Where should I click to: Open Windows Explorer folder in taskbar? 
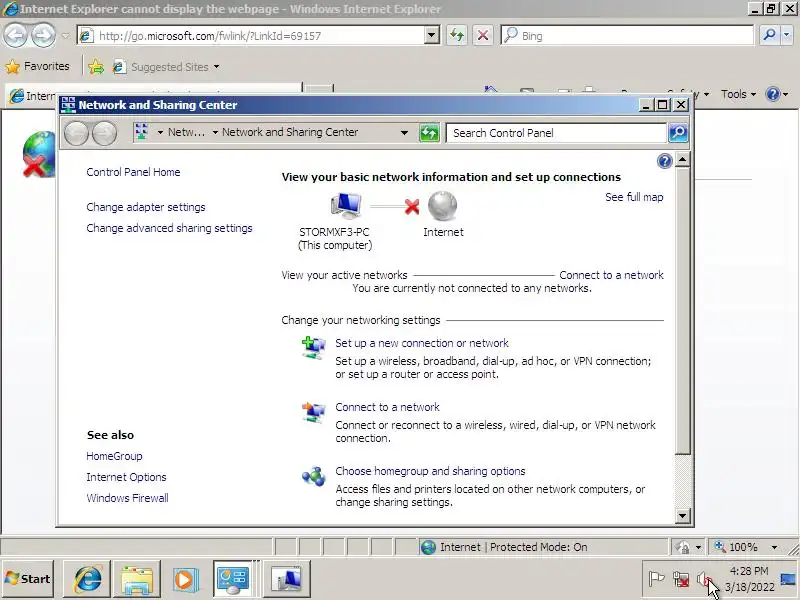137,579
